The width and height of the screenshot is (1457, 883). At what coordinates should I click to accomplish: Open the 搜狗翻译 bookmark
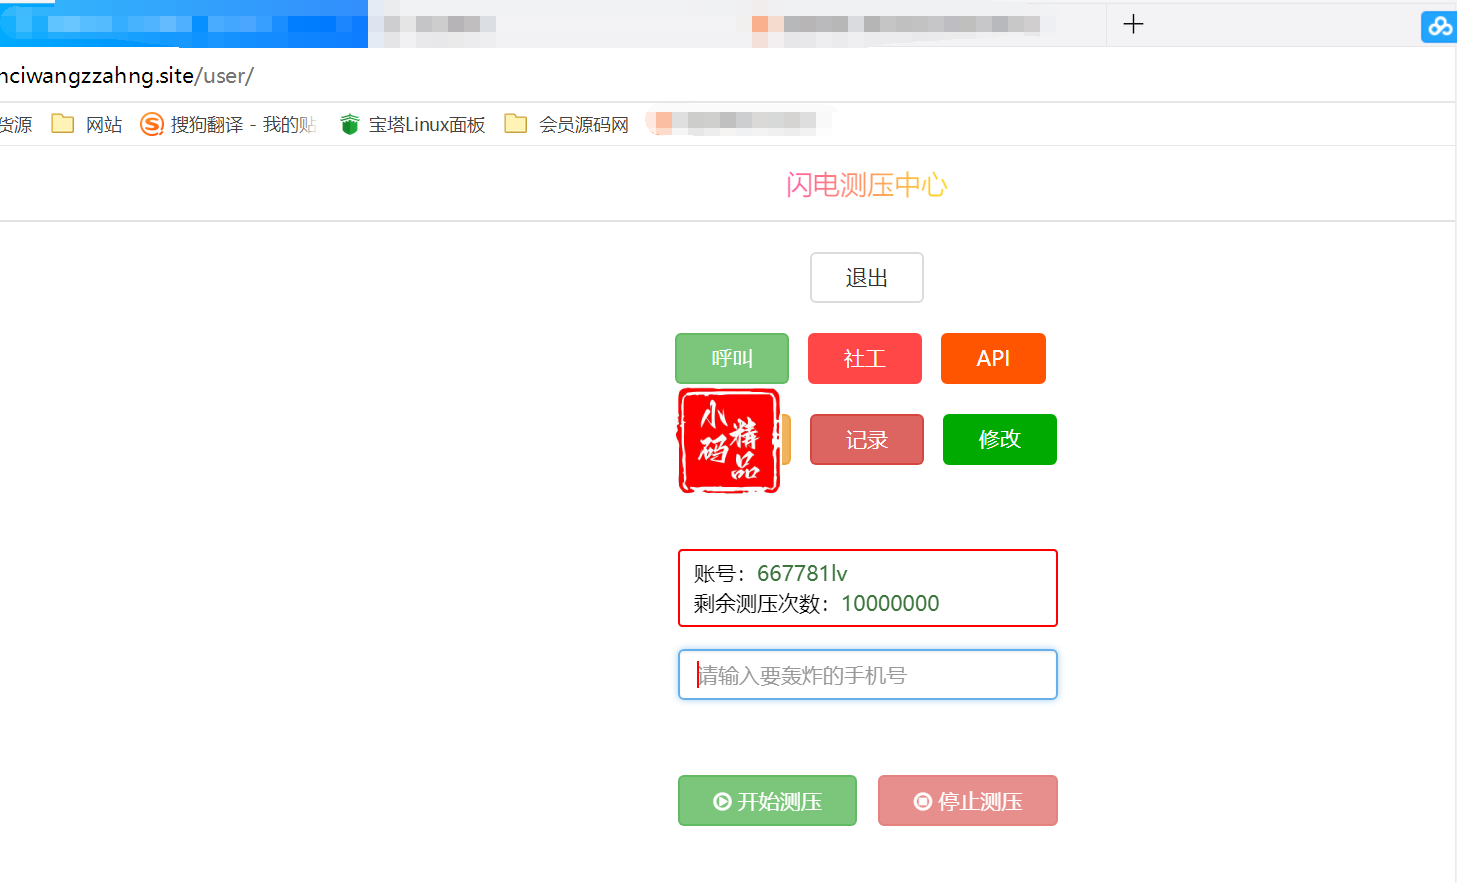click(229, 124)
